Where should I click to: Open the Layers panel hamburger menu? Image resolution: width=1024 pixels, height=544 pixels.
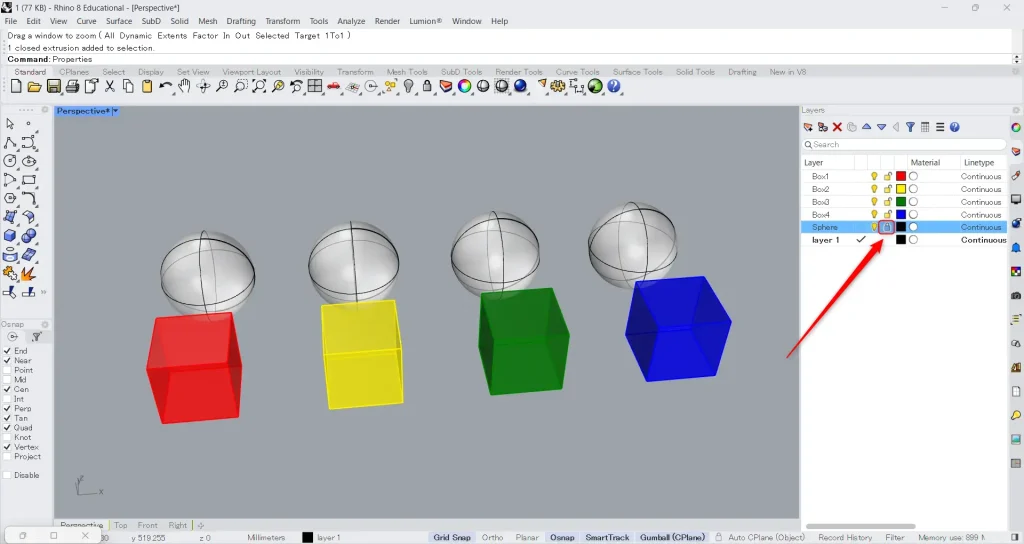940,127
